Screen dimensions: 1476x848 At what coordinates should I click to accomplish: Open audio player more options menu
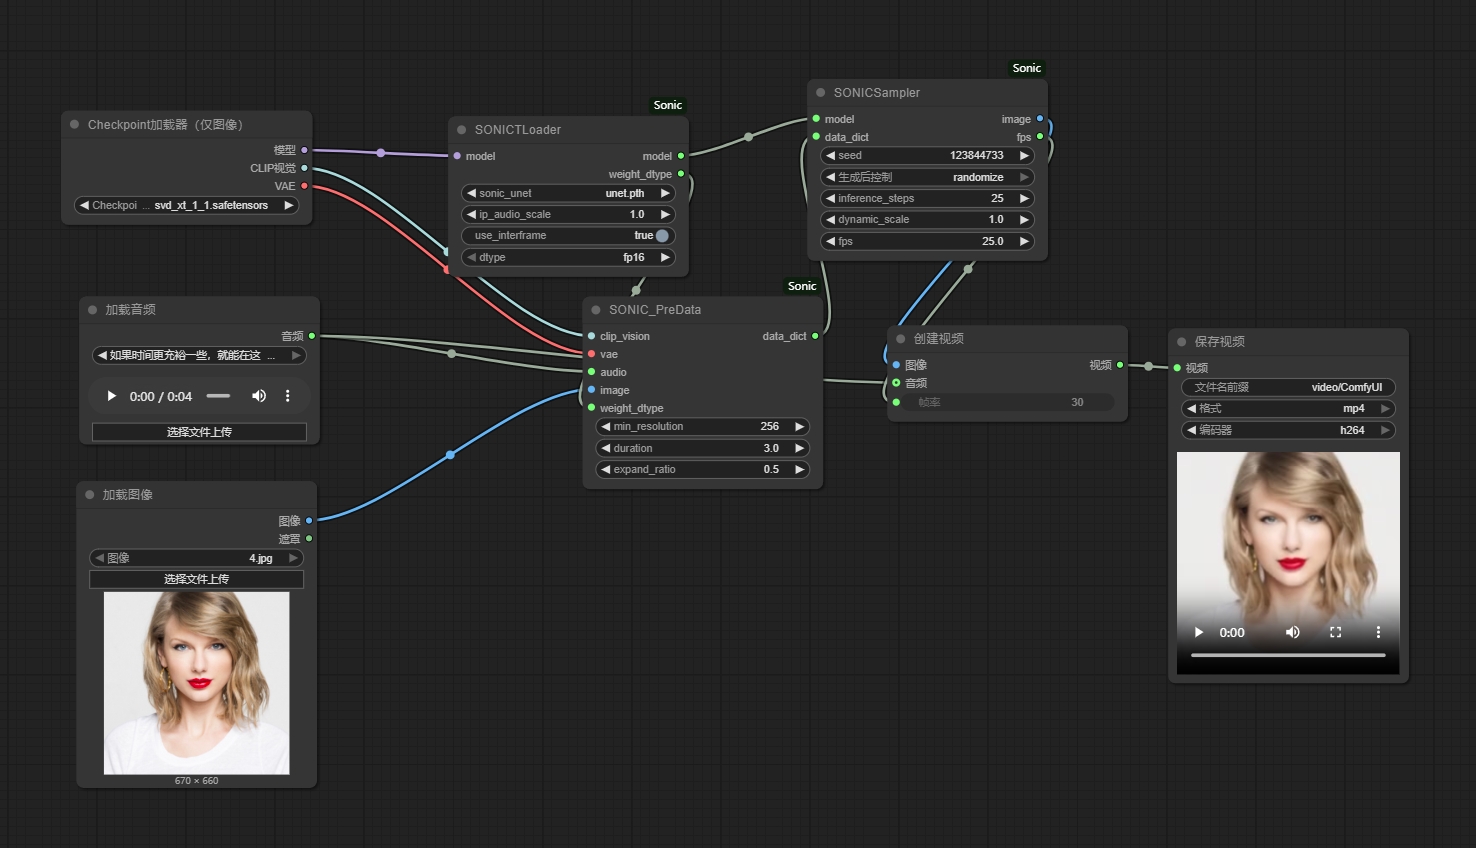click(x=288, y=396)
